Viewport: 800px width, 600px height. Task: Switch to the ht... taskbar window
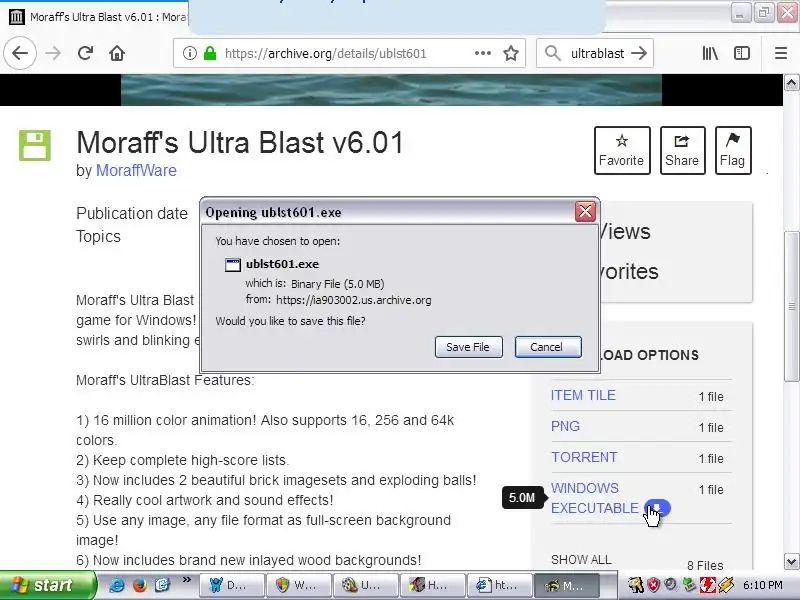(x=501, y=585)
